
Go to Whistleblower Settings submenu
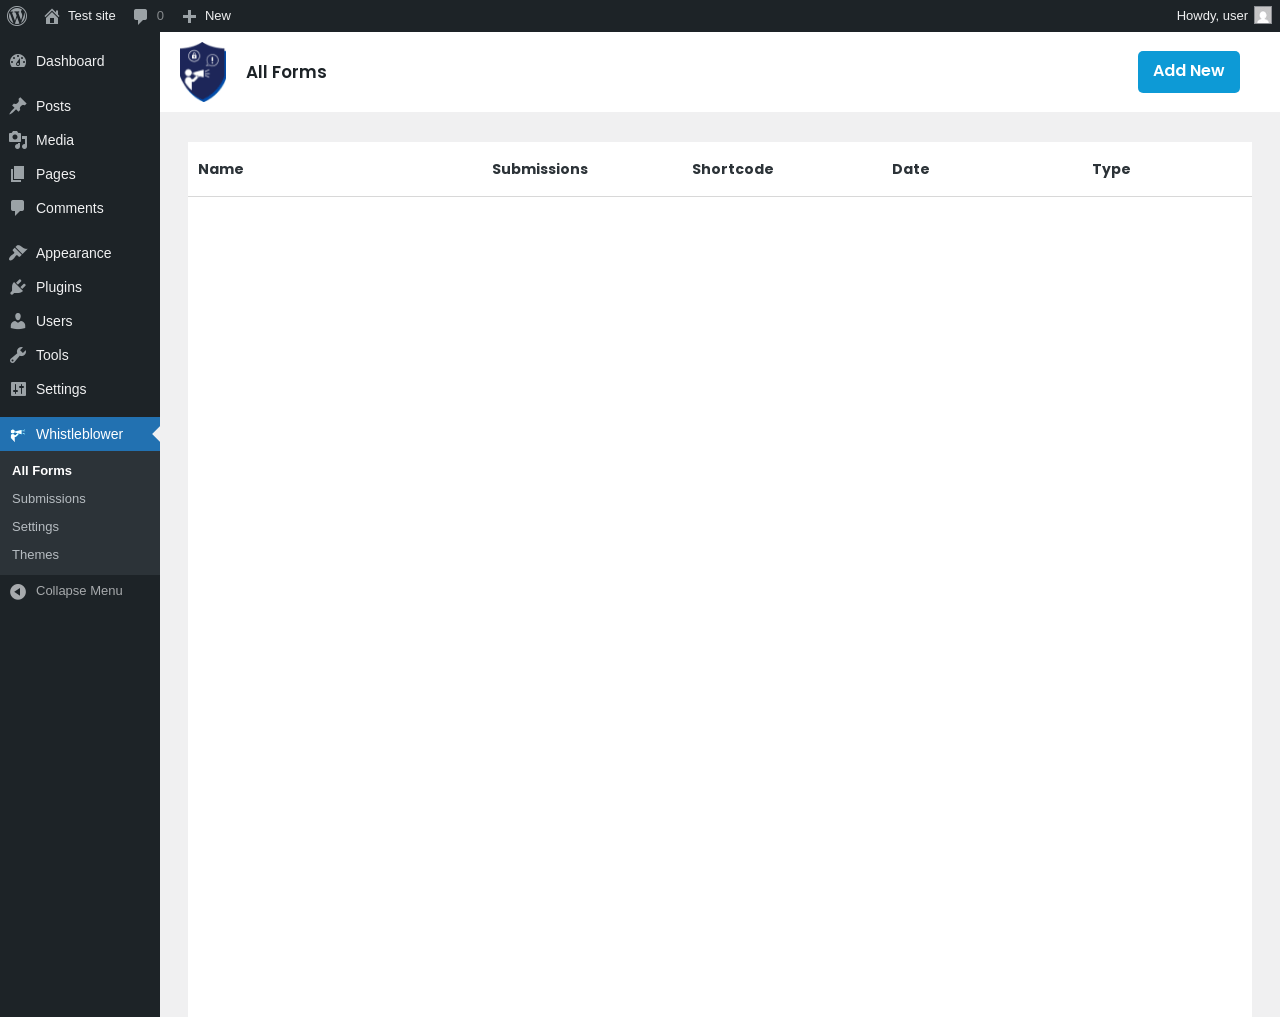pyautogui.click(x=35, y=526)
